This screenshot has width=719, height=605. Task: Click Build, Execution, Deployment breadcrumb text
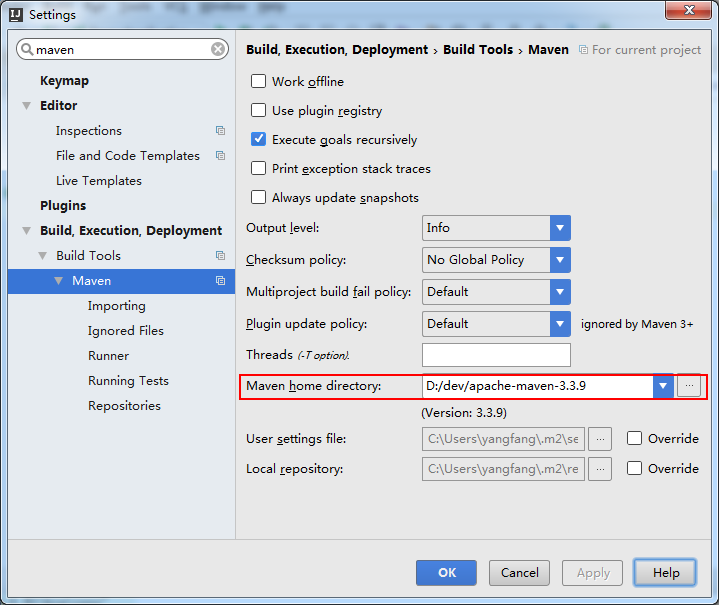(337, 50)
